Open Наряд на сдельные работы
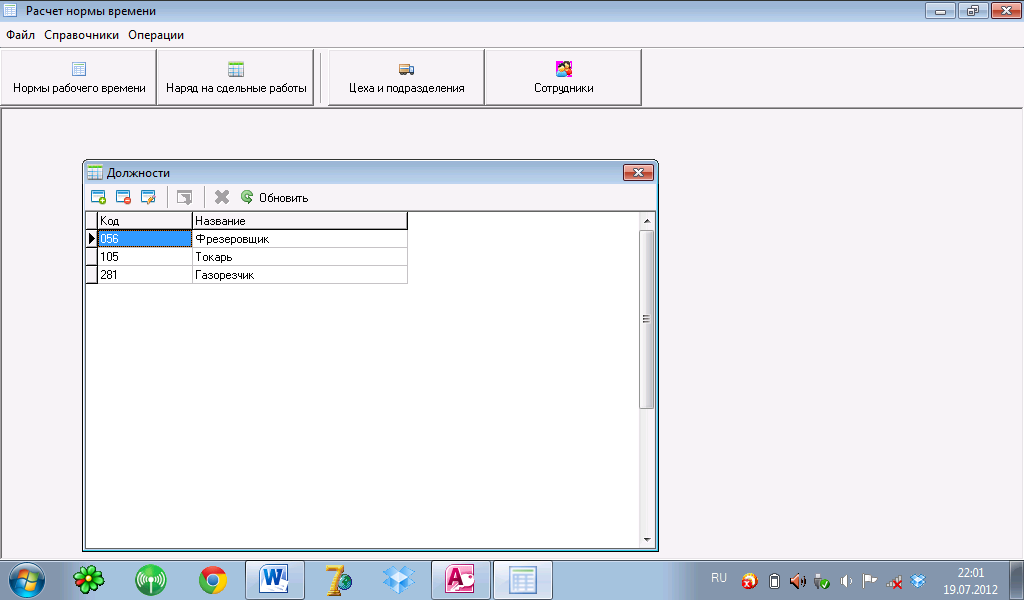Image resolution: width=1024 pixels, height=600 pixels. tap(236, 77)
